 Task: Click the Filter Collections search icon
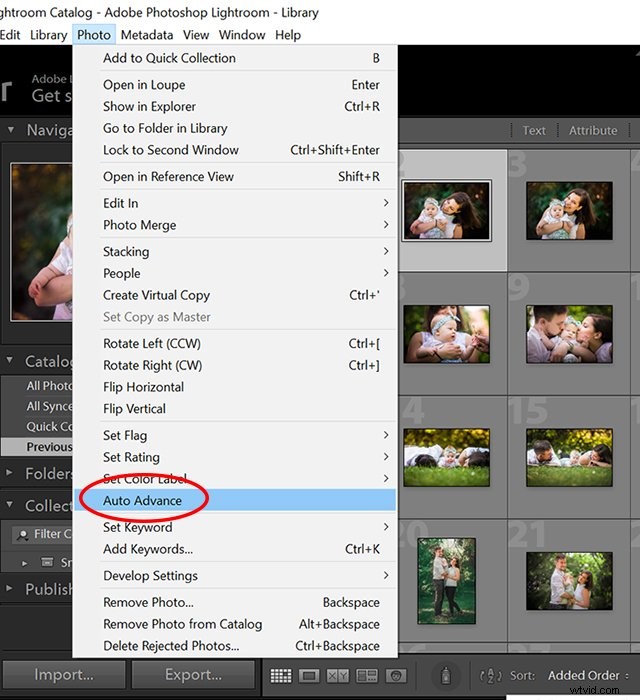[x=22, y=534]
